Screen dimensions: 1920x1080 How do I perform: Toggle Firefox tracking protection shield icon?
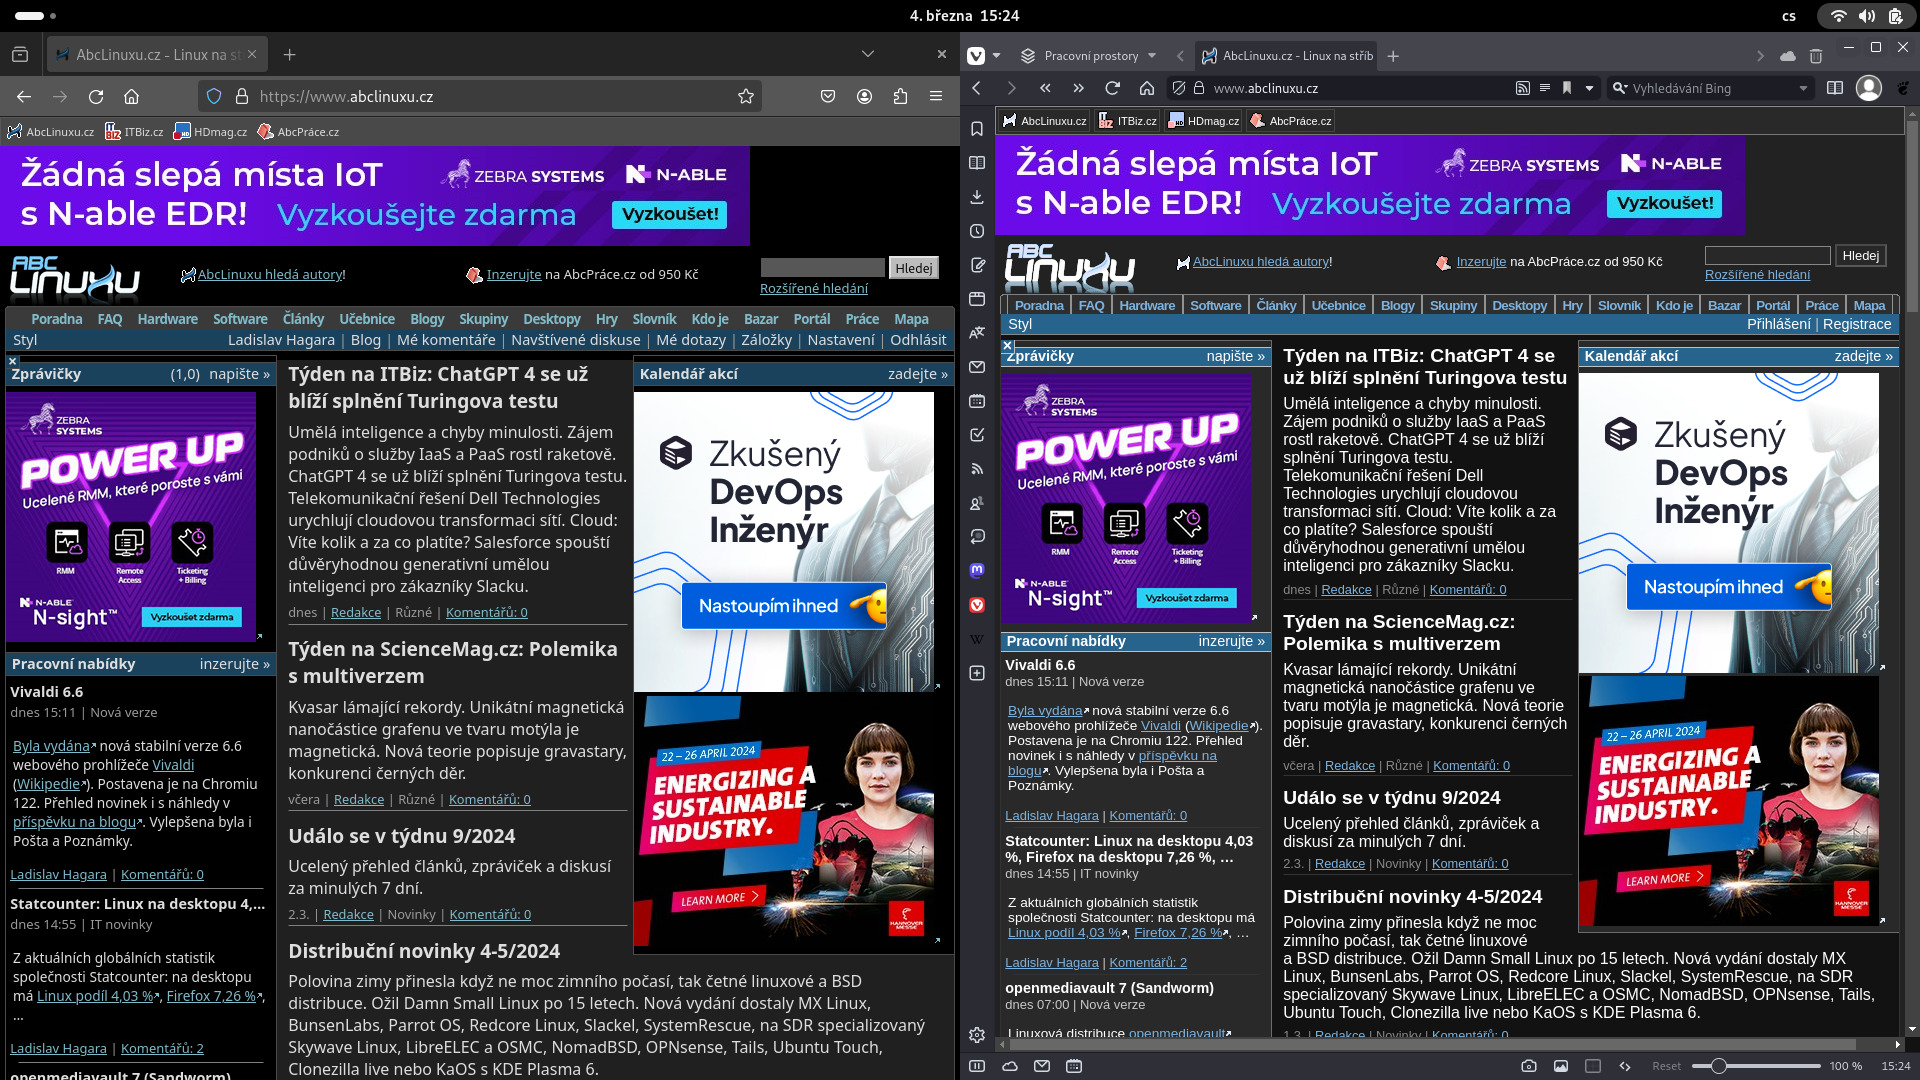(213, 97)
